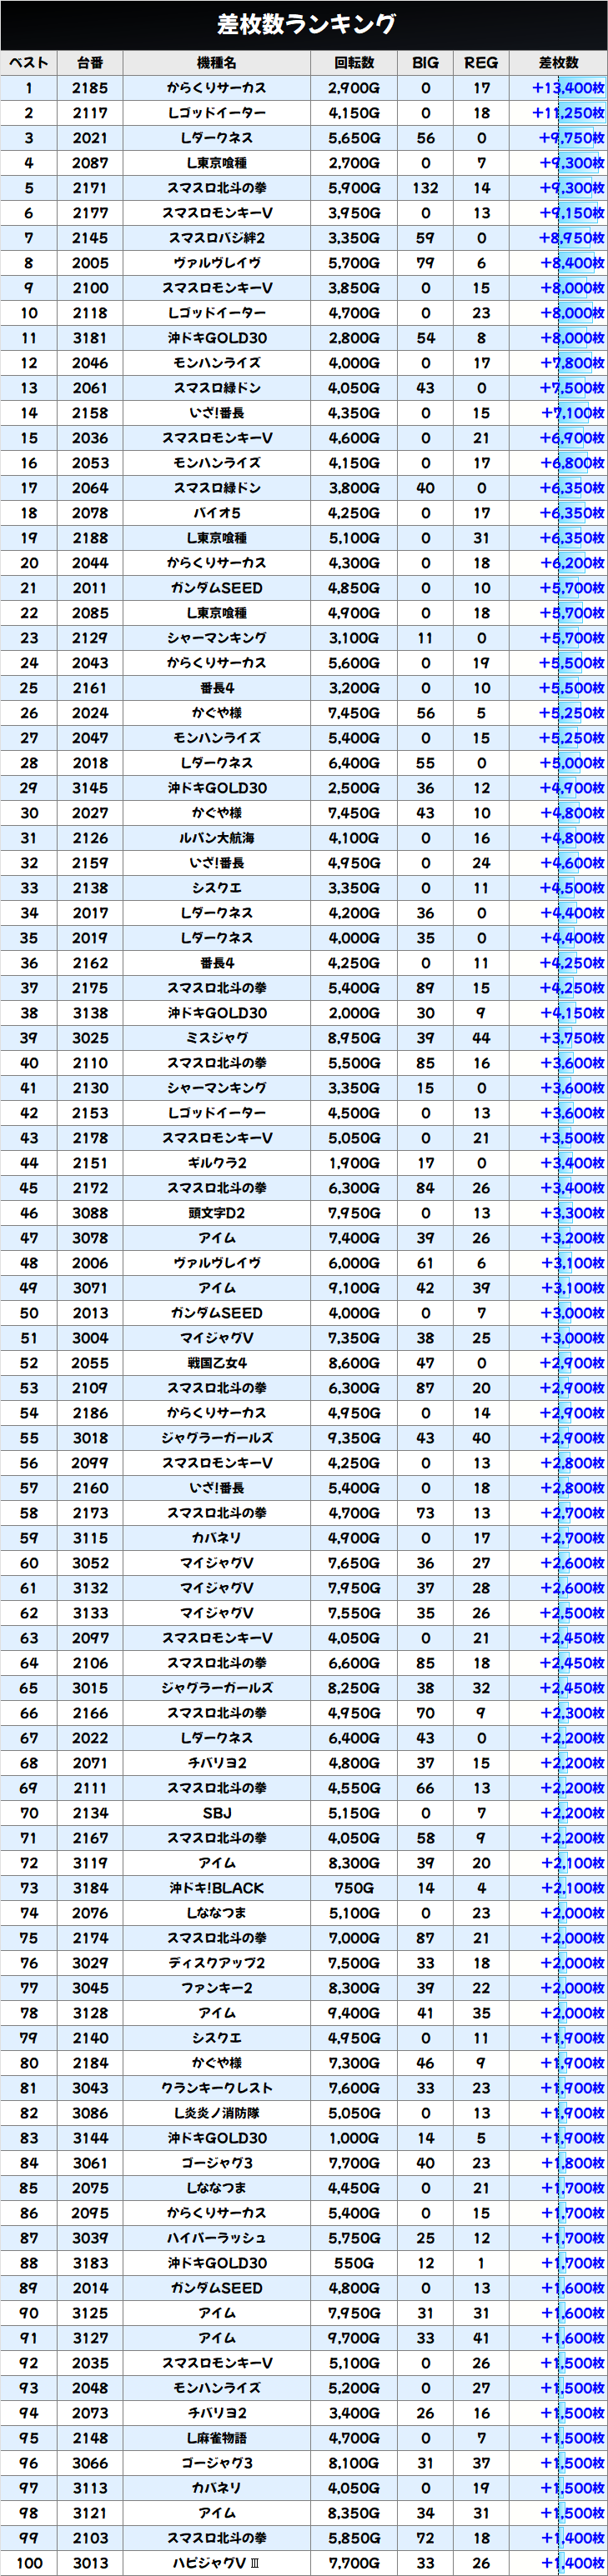Click machine number 2021
This screenshot has height=2576, width=608.
[x=90, y=138]
